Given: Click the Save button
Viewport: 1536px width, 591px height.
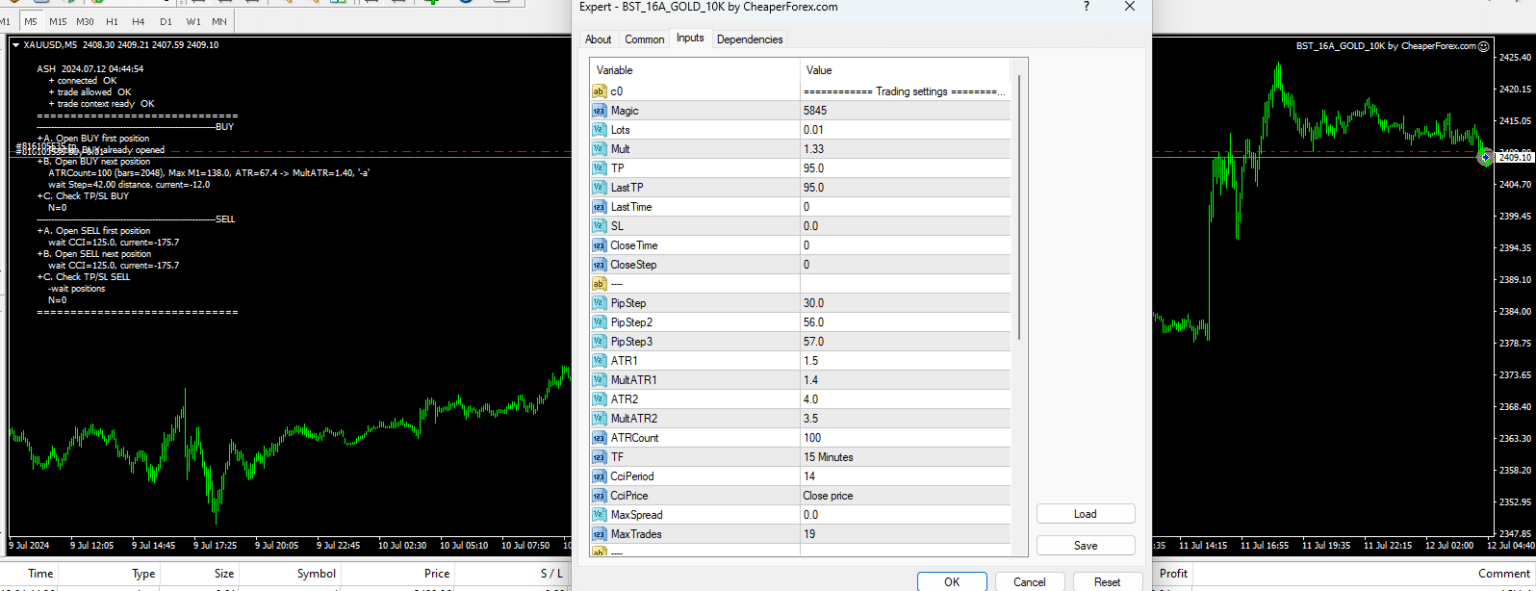Looking at the screenshot, I should coord(1085,546).
